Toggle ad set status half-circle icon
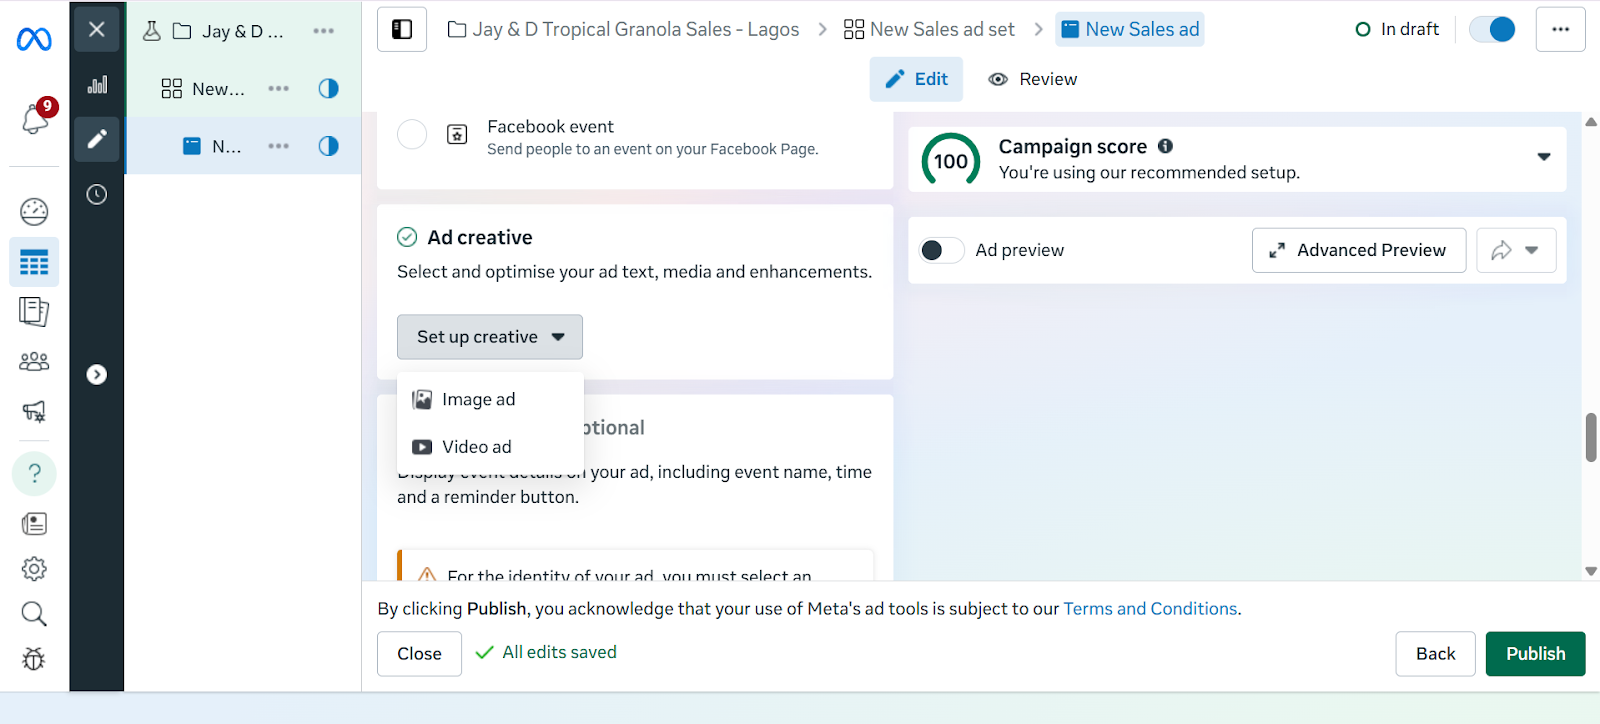This screenshot has width=1600, height=724. [328, 89]
